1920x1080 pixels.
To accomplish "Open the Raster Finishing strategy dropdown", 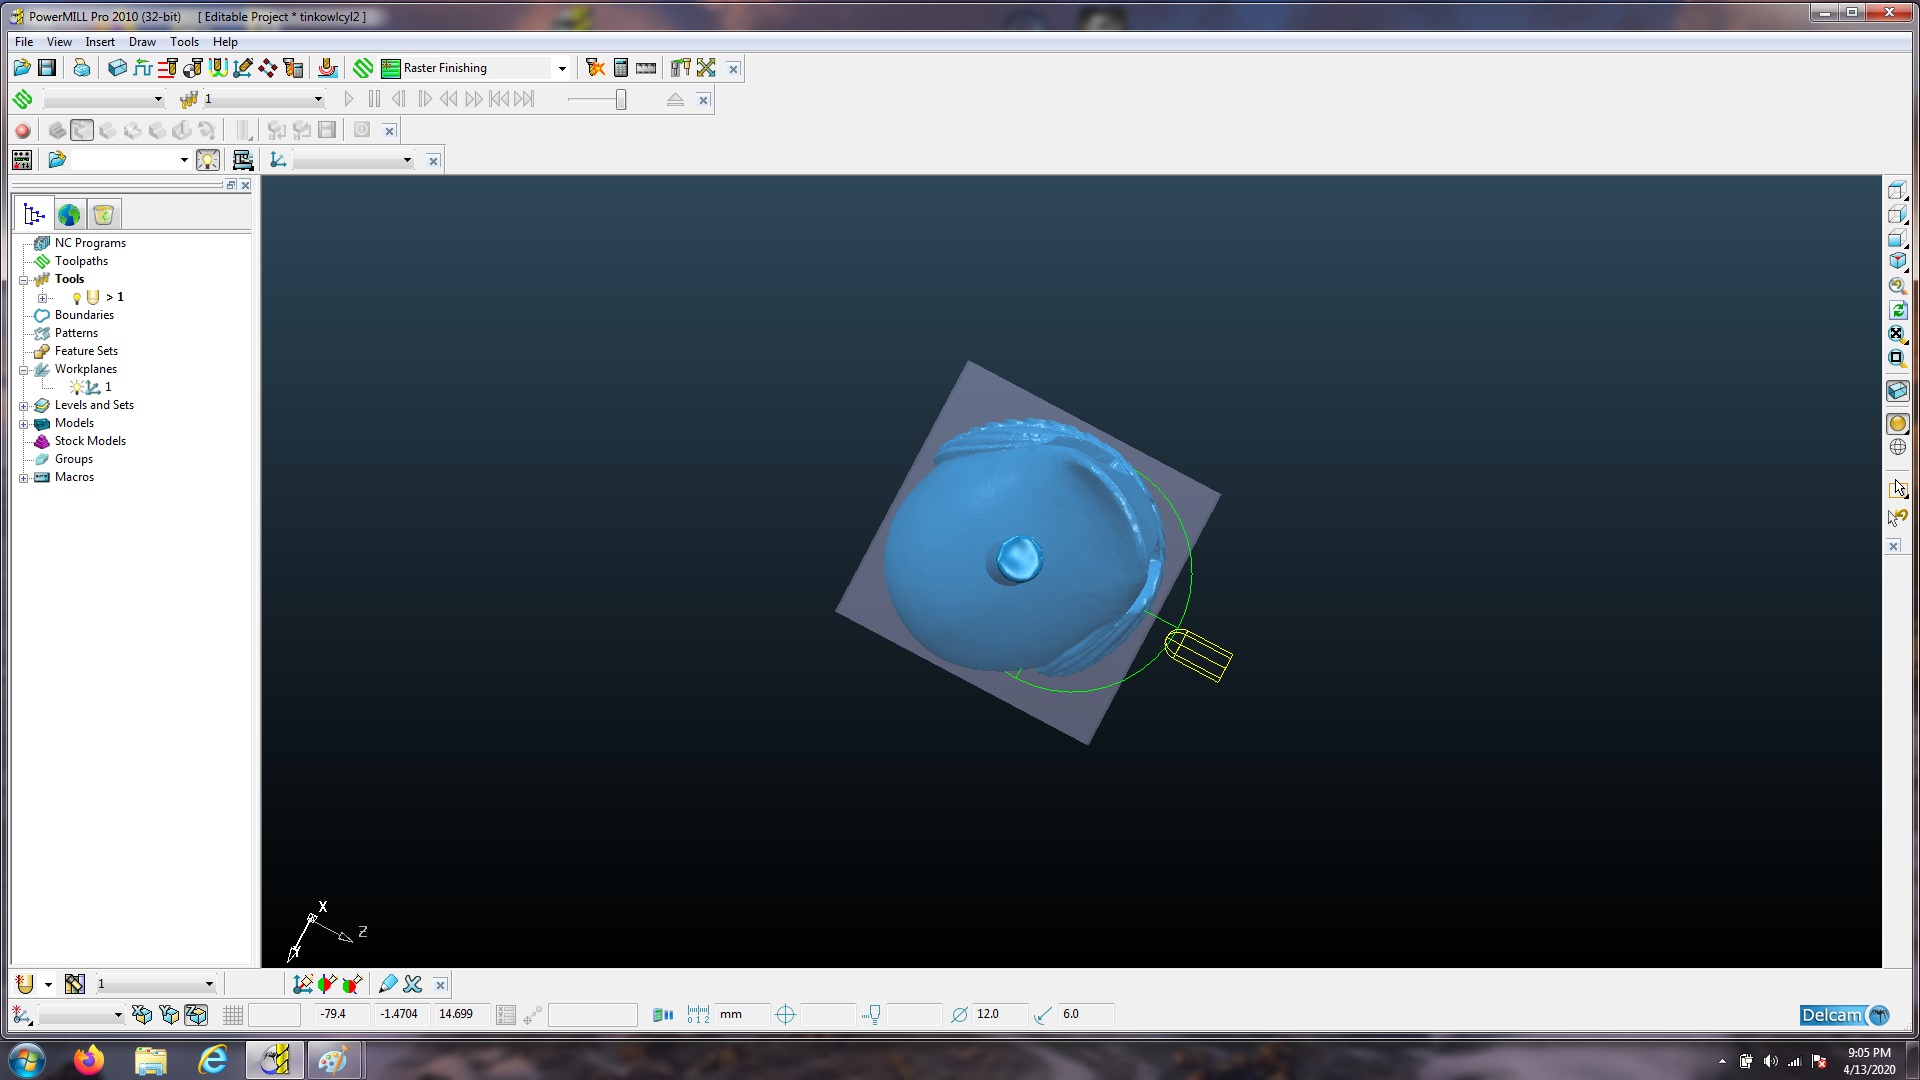I will (562, 68).
